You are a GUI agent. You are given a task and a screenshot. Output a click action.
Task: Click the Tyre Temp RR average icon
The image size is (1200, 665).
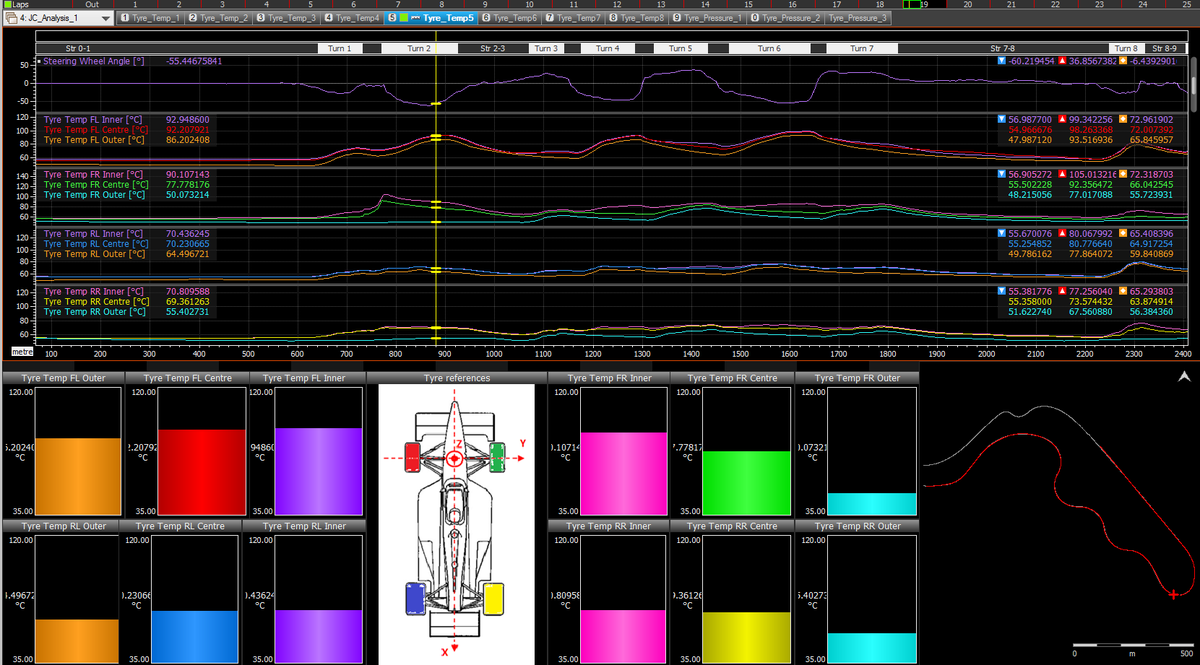1123,291
